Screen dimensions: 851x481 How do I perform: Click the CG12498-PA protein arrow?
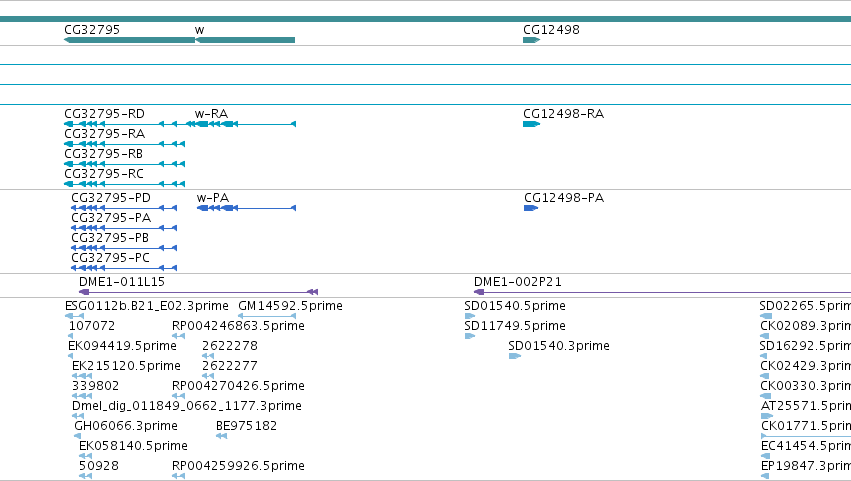click(531, 208)
